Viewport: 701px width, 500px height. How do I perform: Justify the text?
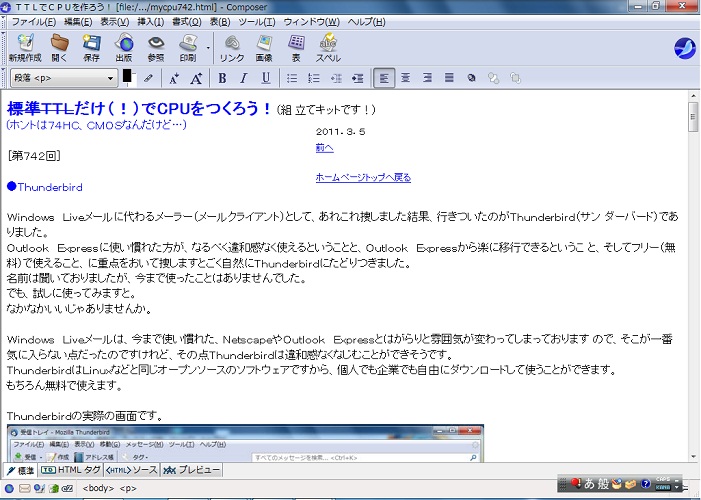449,78
